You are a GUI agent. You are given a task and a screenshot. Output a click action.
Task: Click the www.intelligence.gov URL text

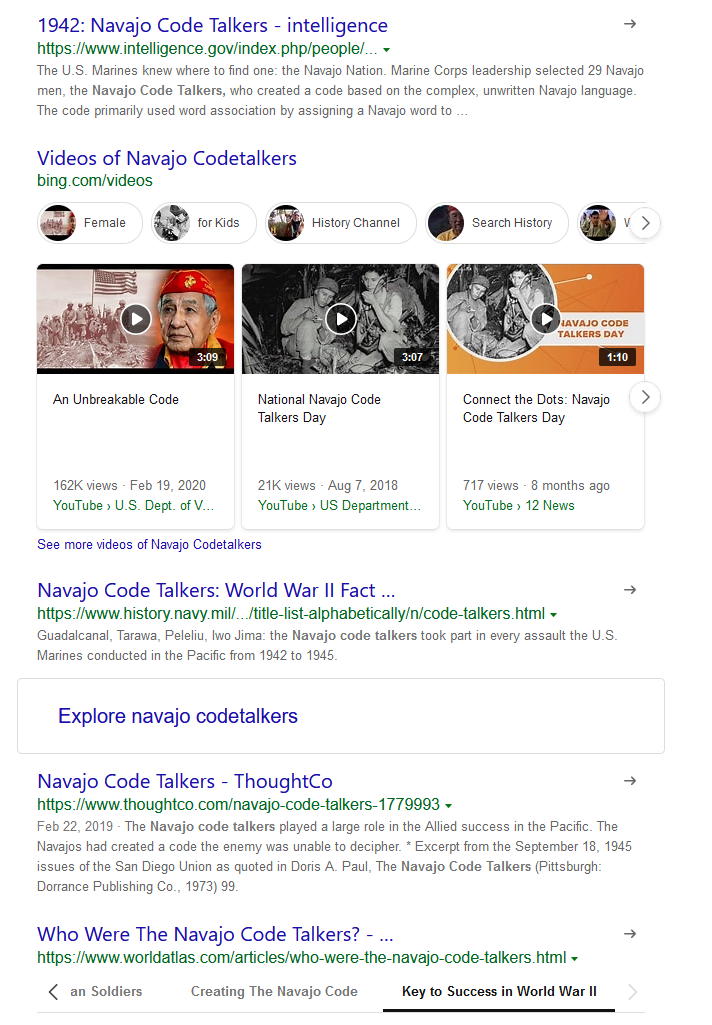pyautogui.click(x=207, y=49)
